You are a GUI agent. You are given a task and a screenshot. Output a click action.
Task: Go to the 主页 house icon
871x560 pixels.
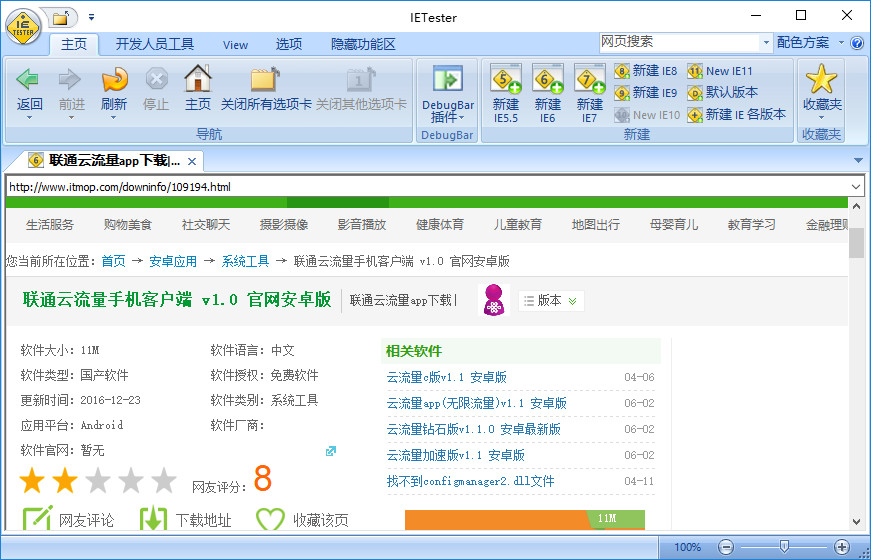[x=198, y=78]
